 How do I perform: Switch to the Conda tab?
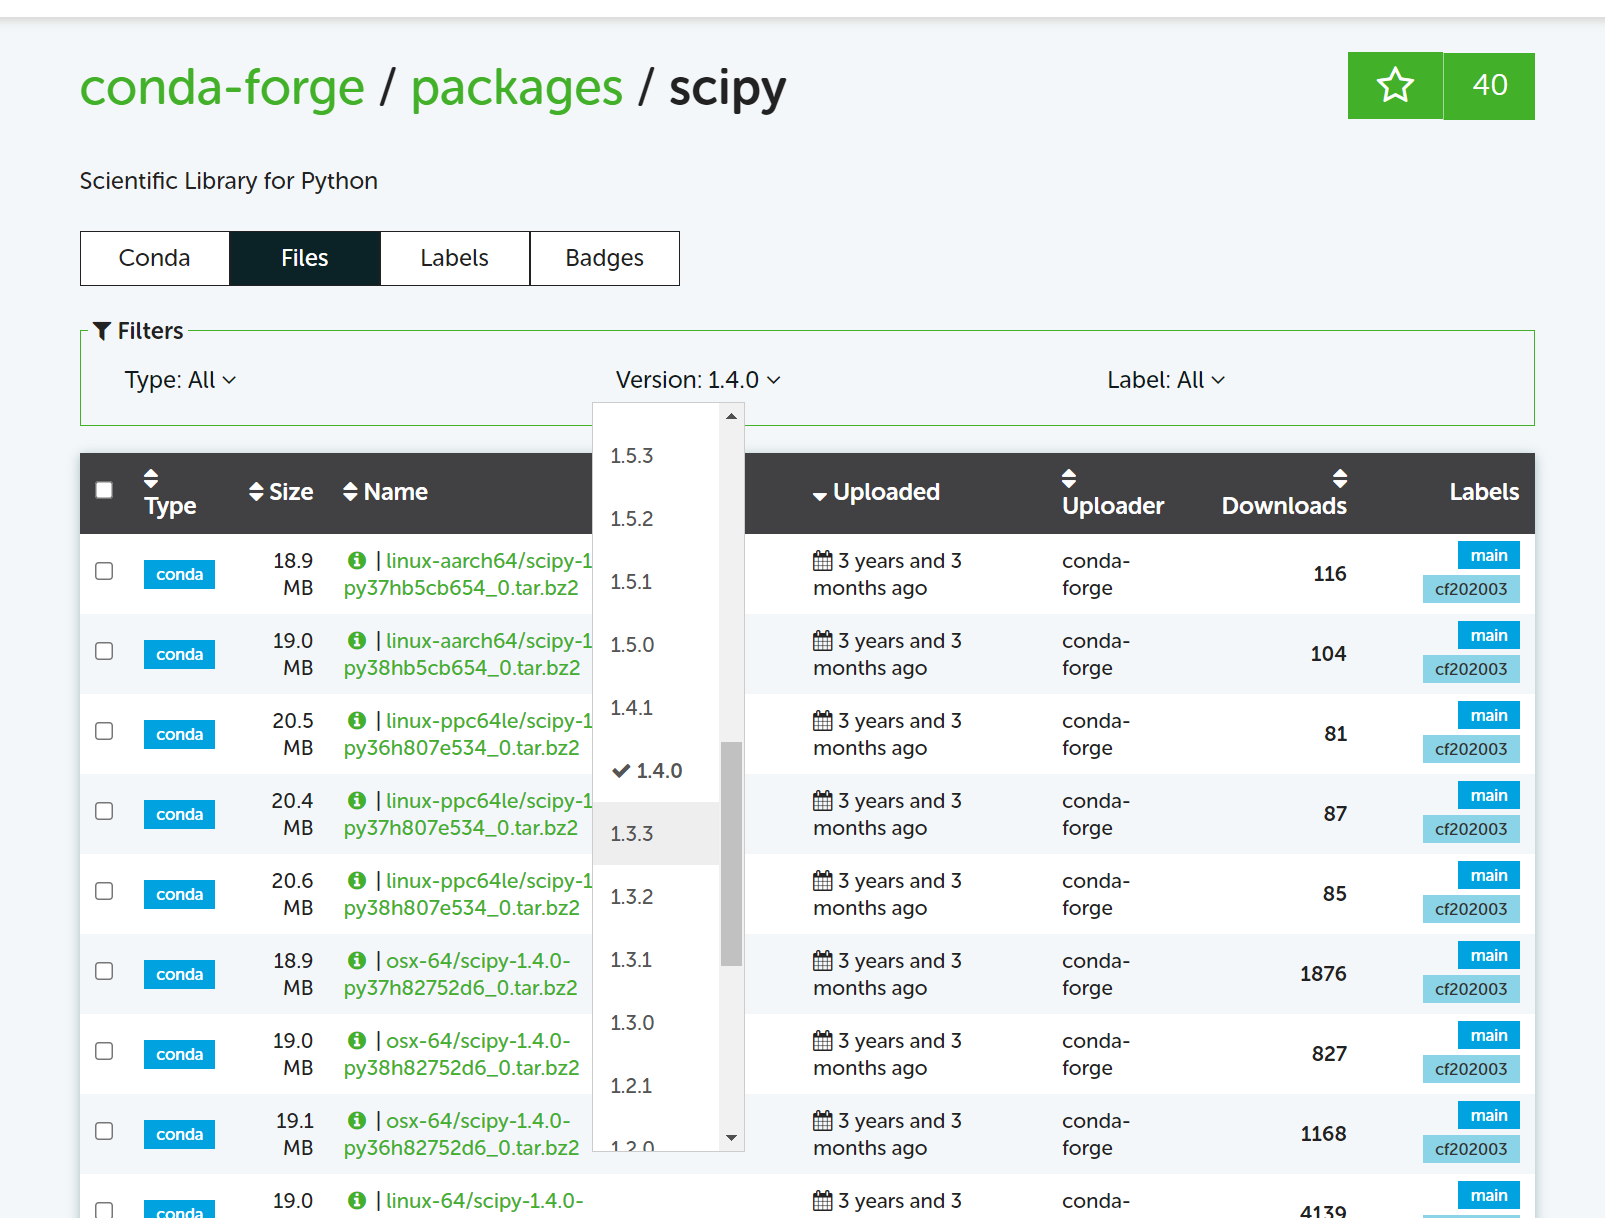[x=155, y=258]
